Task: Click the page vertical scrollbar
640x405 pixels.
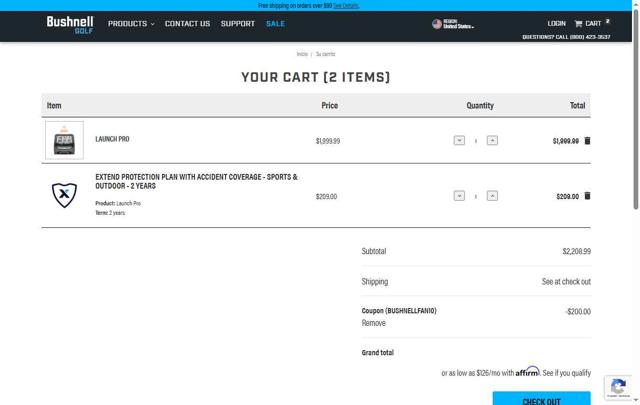Action: pyautogui.click(x=636, y=110)
